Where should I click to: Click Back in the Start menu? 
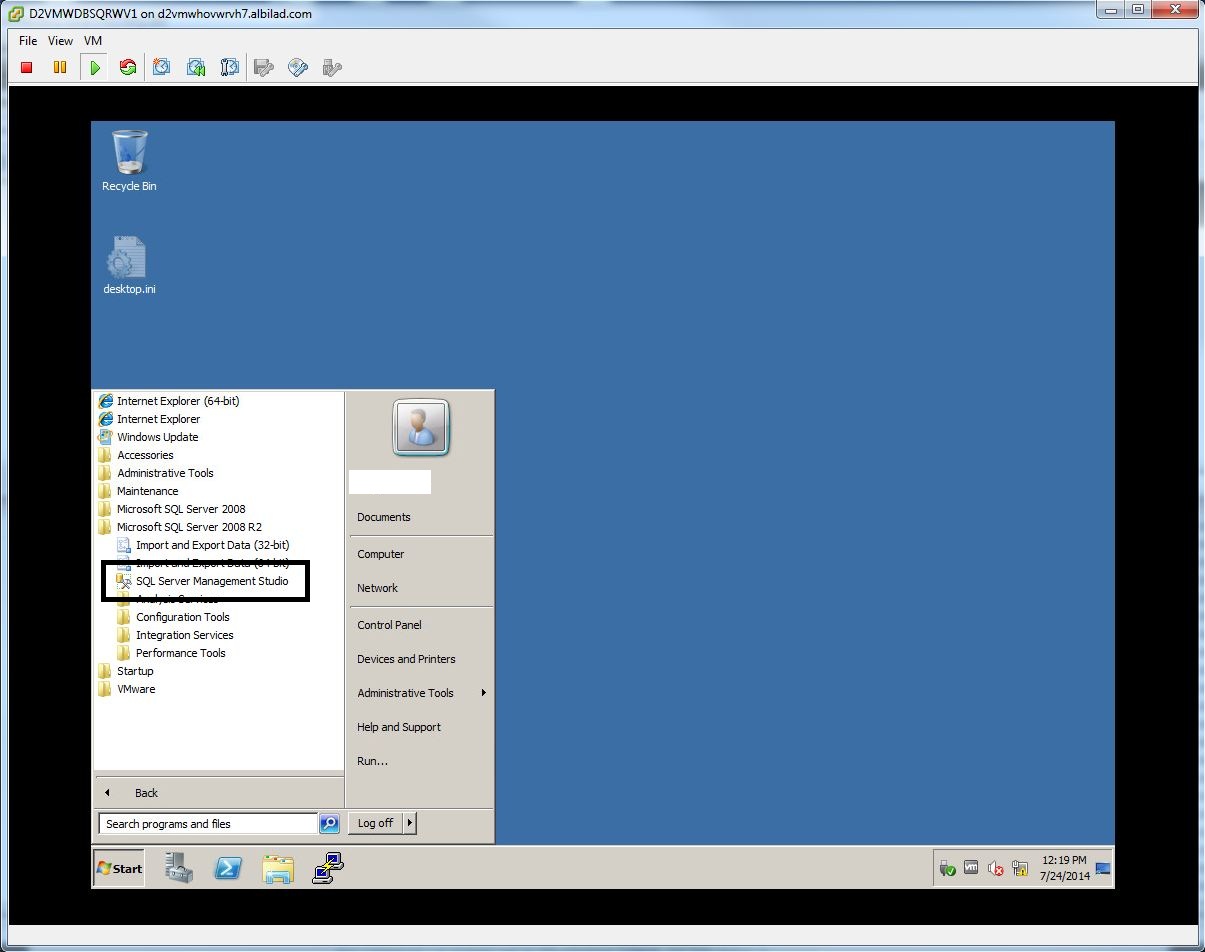coord(146,793)
